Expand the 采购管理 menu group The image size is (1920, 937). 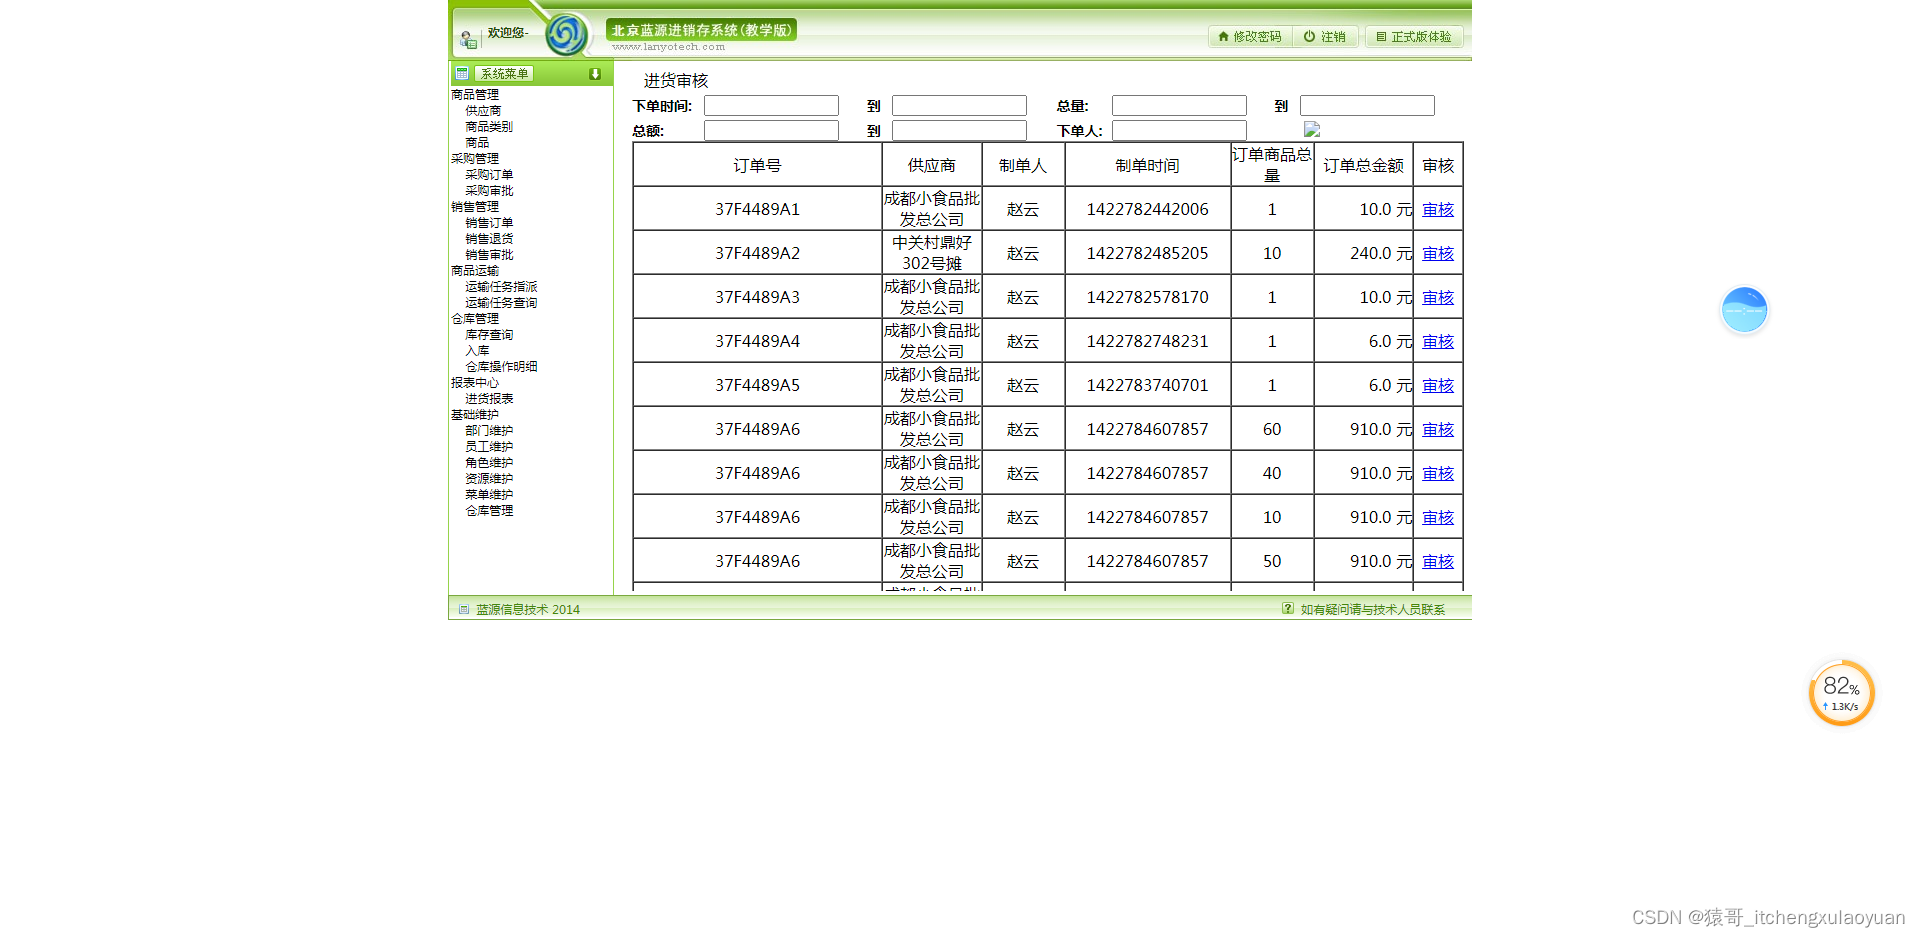tap(475, 159)
